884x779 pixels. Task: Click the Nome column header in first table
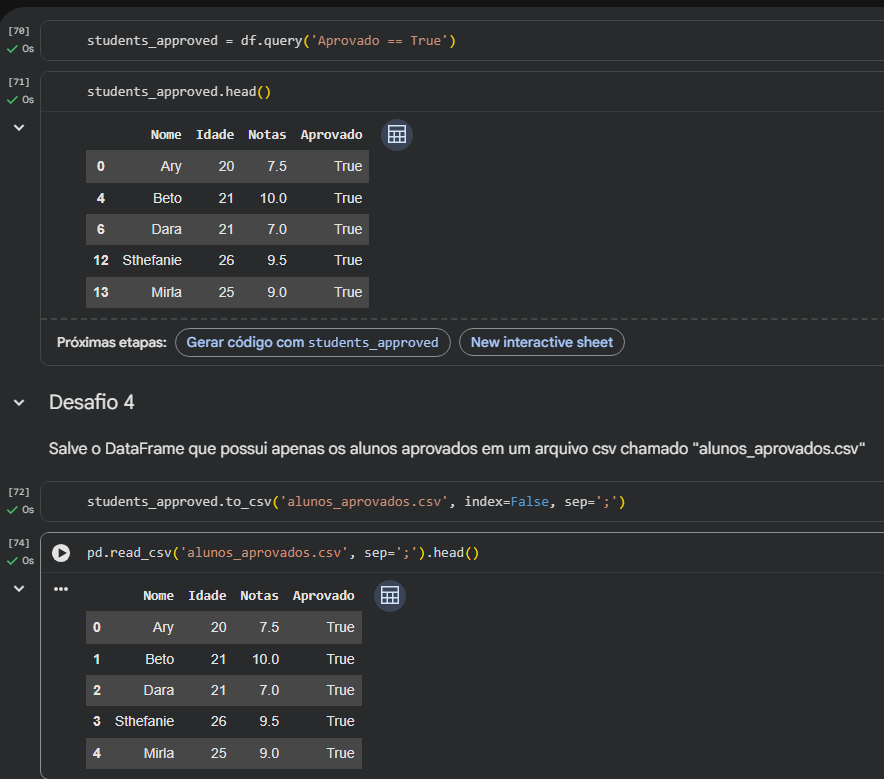[166, 135]
